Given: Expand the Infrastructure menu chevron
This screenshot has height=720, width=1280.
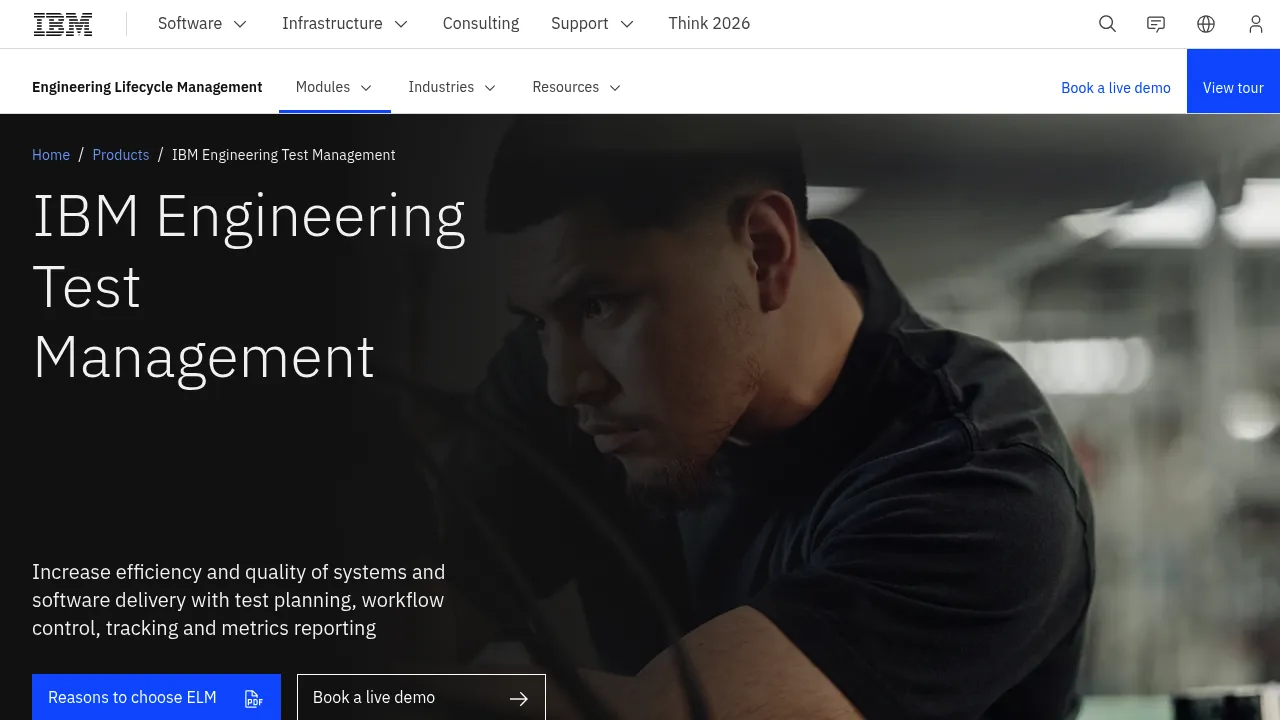Looking at the screenshot, I should coord(401,24).
